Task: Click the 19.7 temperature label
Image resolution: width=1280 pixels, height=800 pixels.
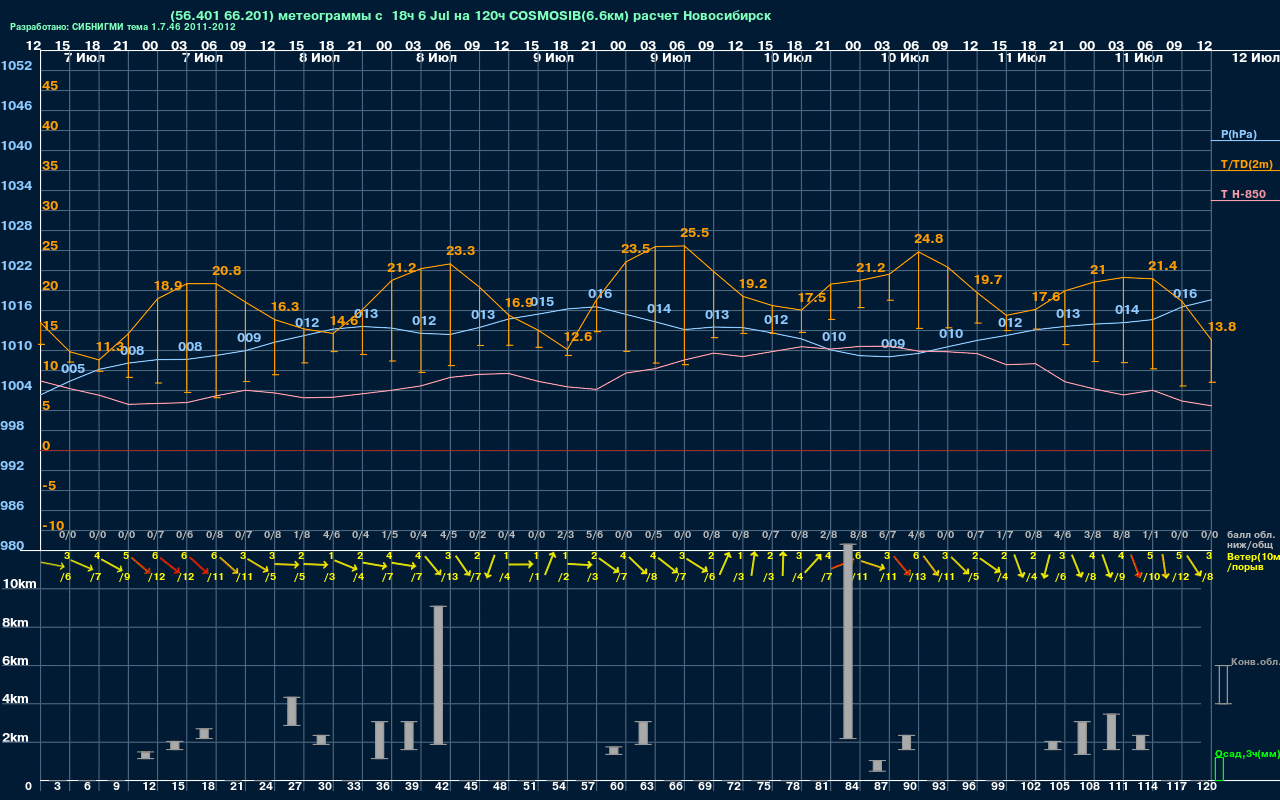Action: coord(987,280)
